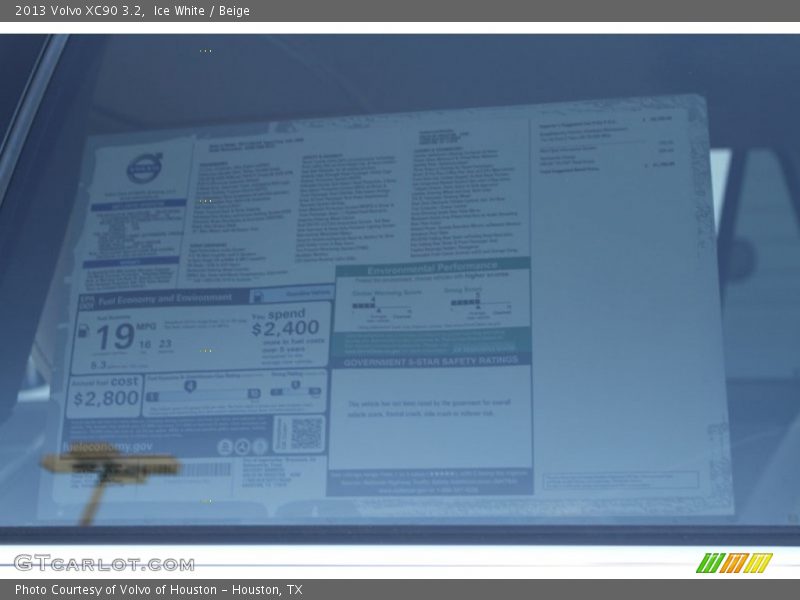
Task: Click the "Environmental Performance" heading
Action: pos(432,268)
